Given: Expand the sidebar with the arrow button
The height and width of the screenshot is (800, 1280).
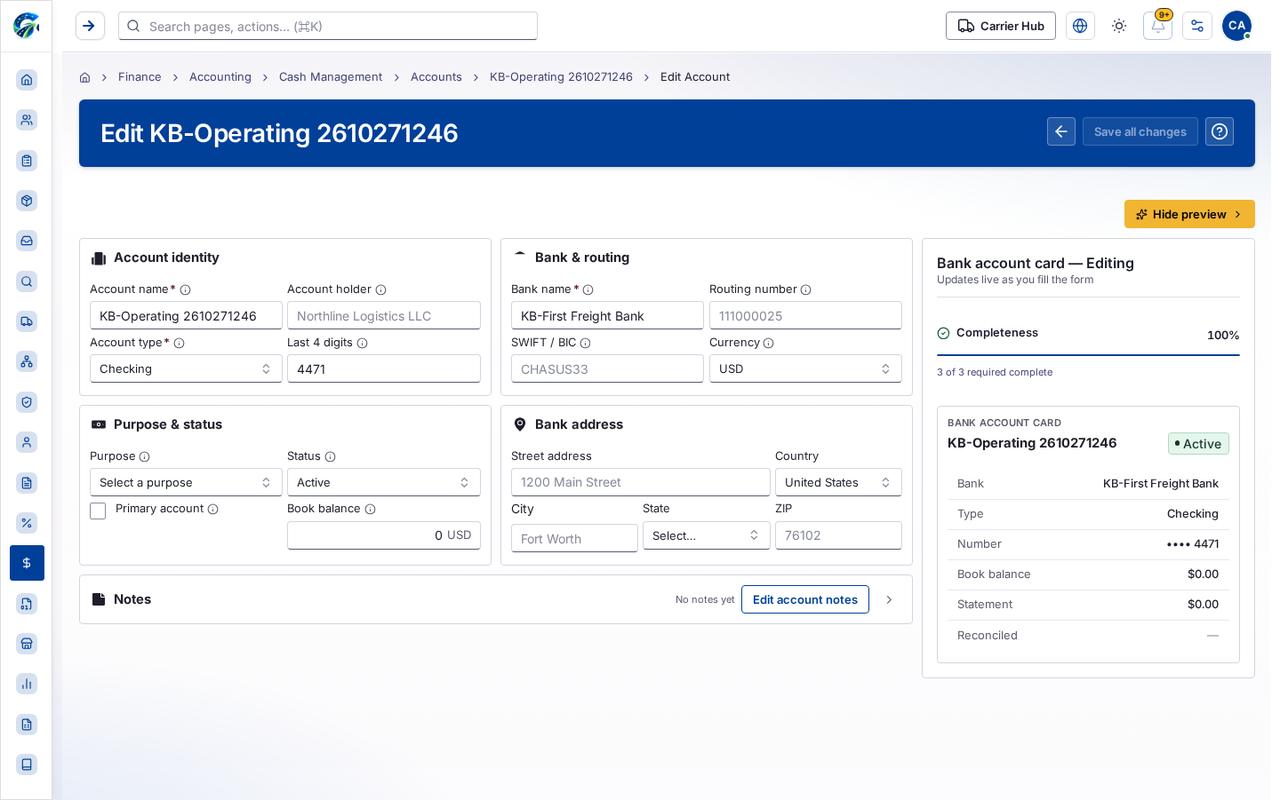Looking at the screenshot, I should click(x=90, y=26).
